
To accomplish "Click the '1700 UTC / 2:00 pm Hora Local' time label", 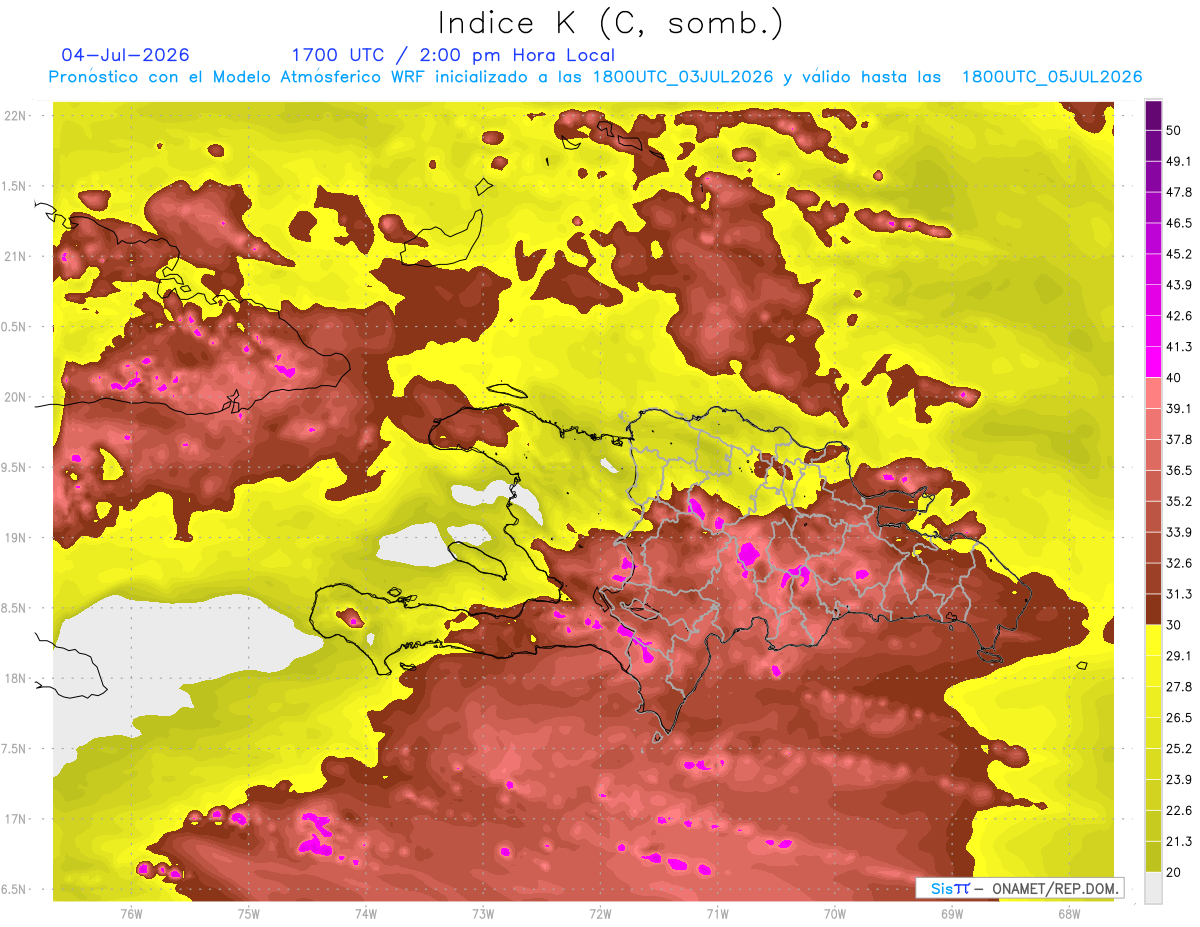I will click(x=453, y=55).
